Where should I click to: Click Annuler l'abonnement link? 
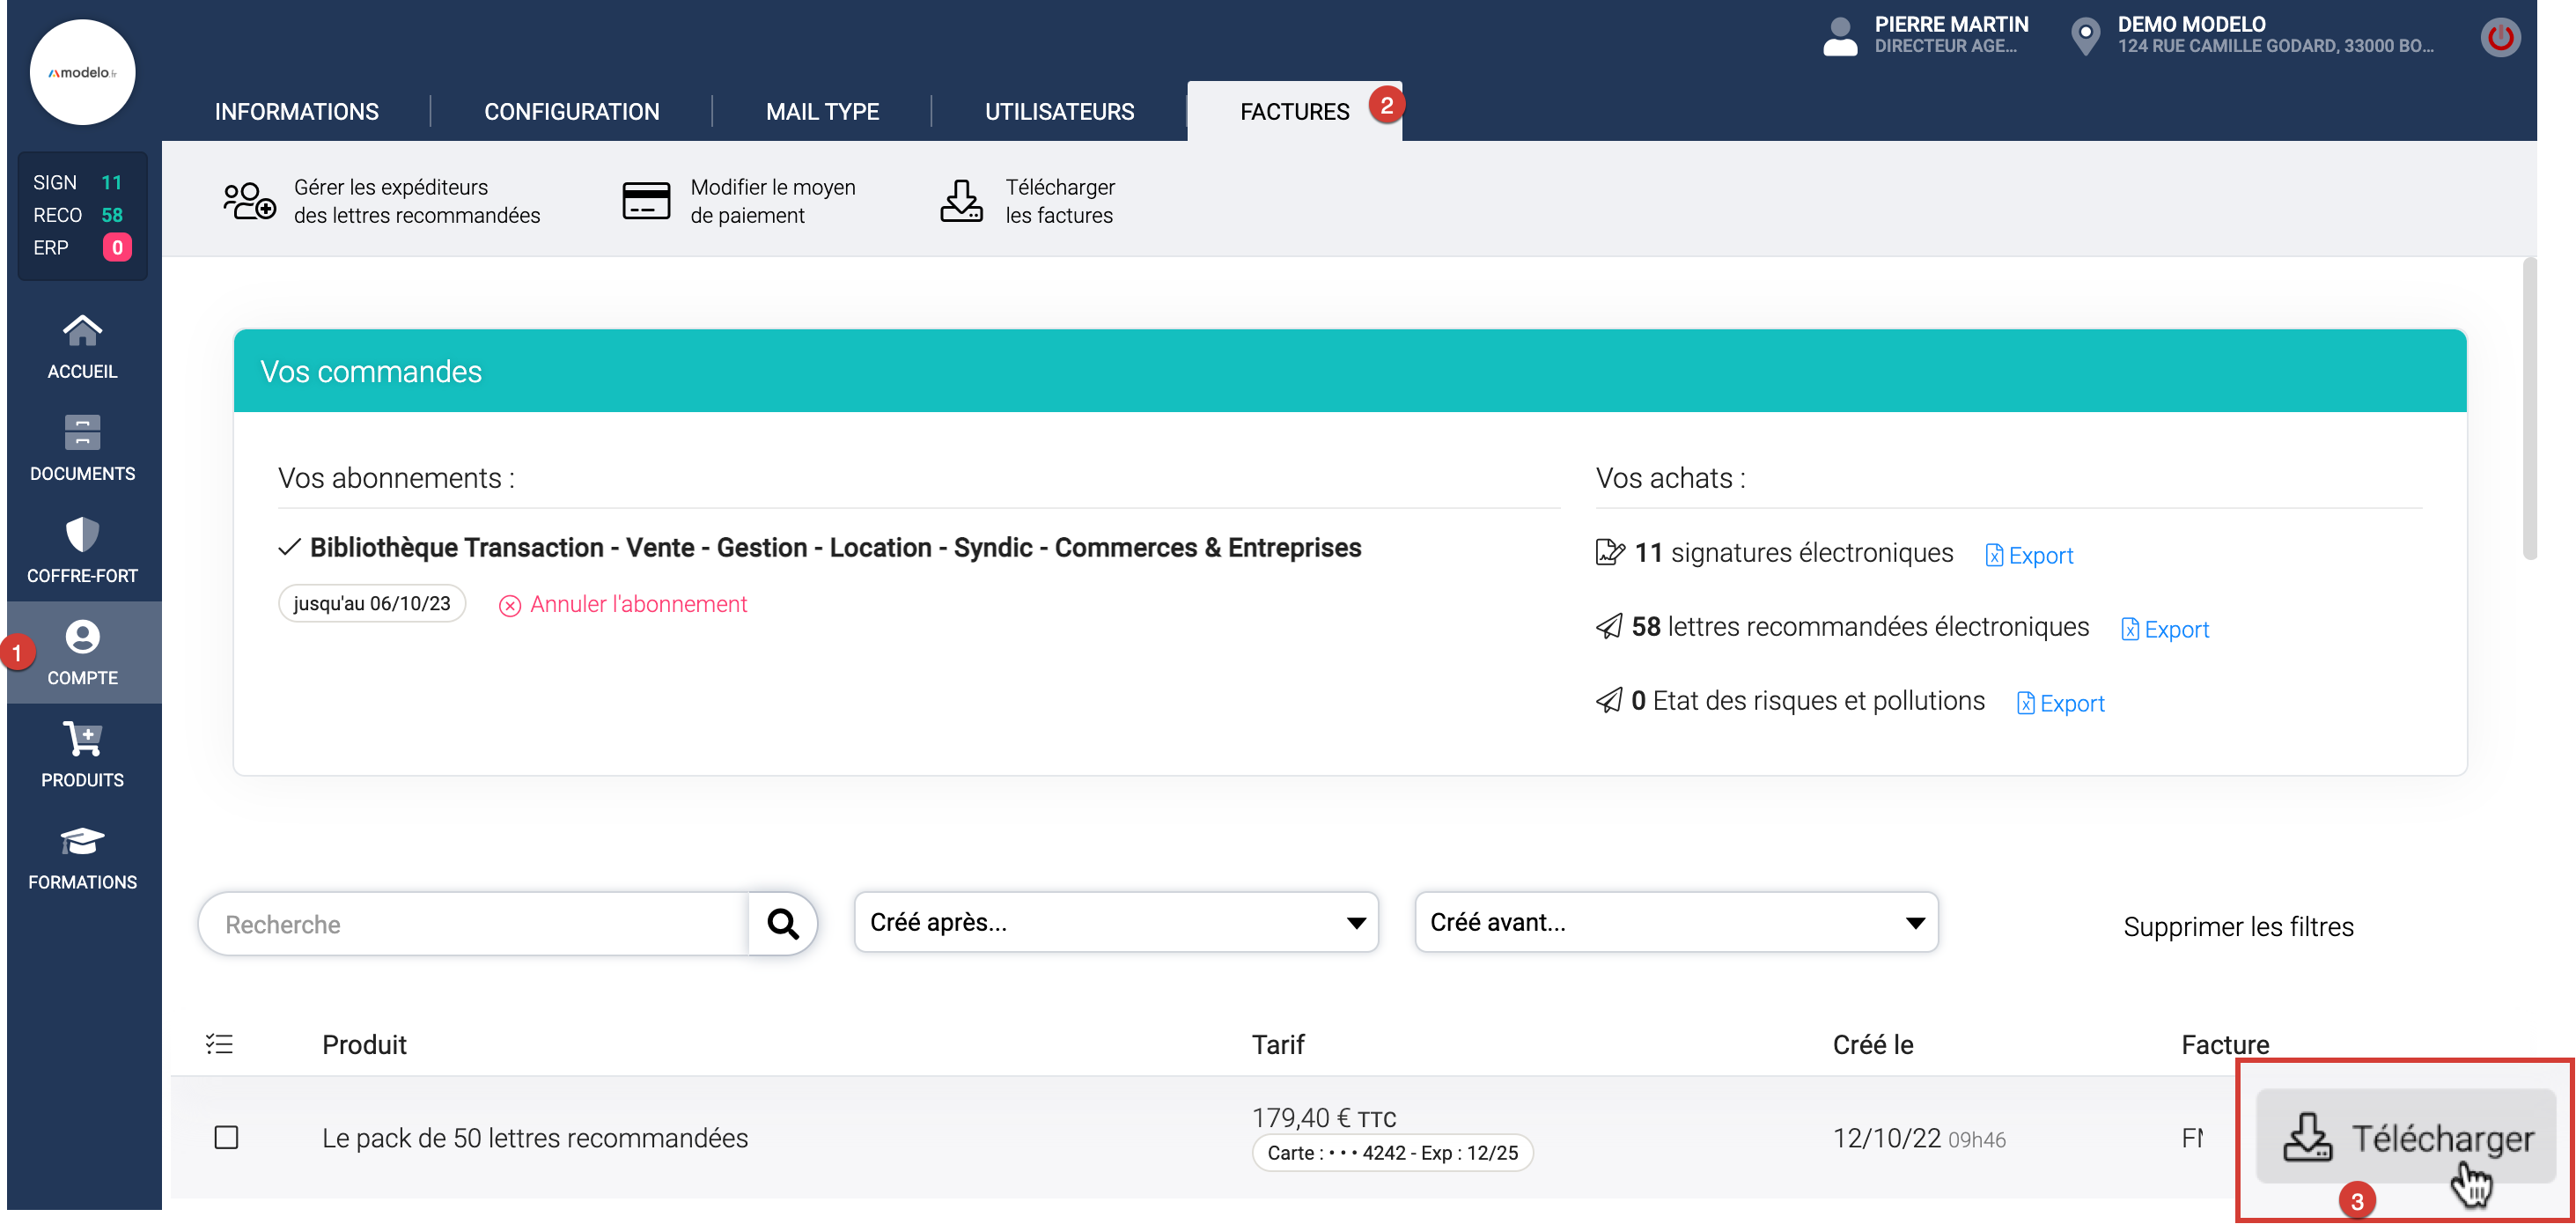(x=637, y=604)
